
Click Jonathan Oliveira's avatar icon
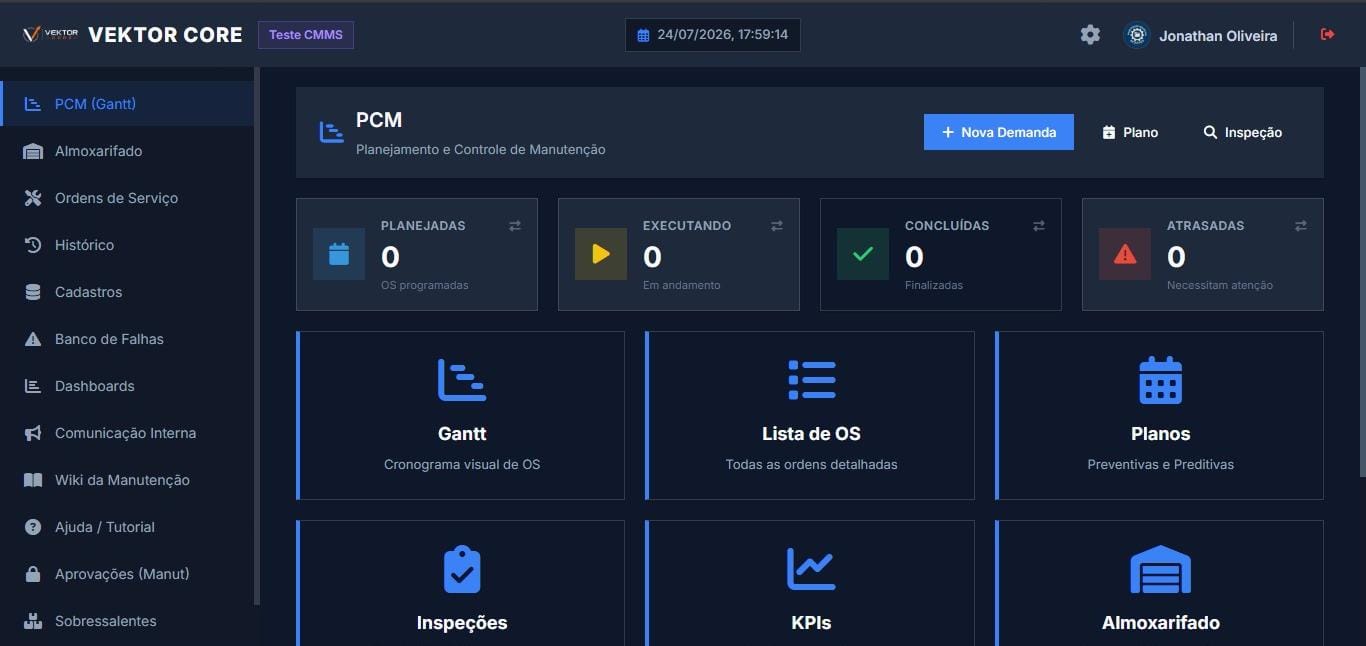tap(1137, 35)
